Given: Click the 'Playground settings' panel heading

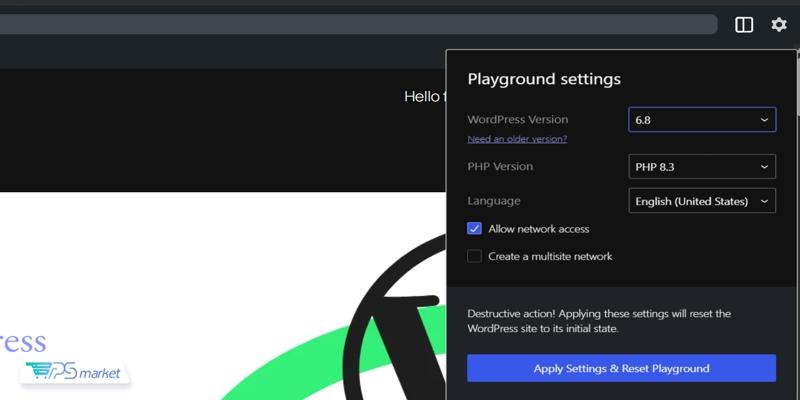Looking at the screenshot, I should click(544, 79).
